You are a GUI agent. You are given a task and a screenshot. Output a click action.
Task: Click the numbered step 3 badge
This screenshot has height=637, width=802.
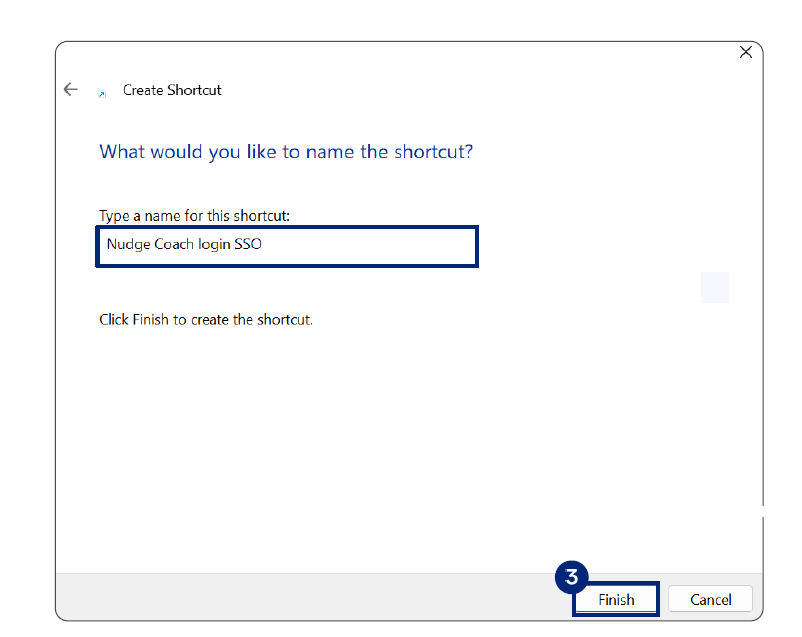[x=571, y=577]
